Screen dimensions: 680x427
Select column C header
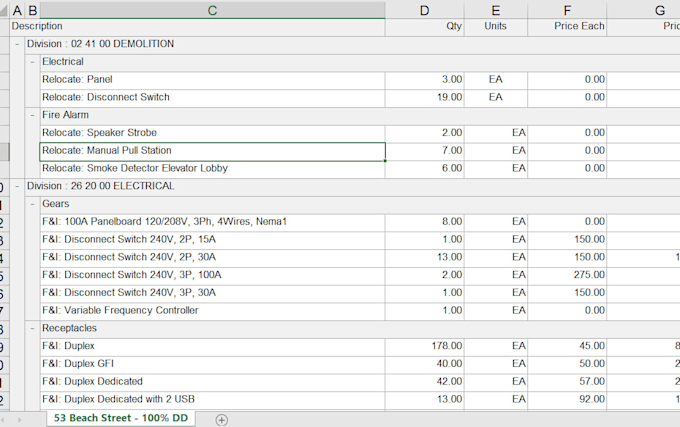click(212, 10)
